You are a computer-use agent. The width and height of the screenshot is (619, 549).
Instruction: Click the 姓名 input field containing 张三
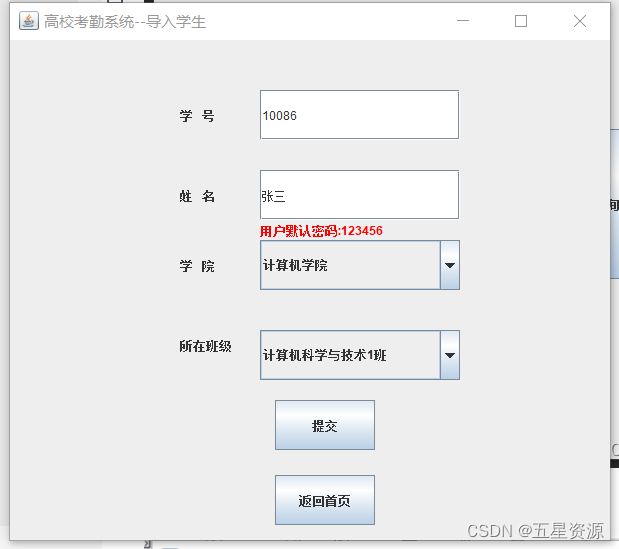coord(359,195)
